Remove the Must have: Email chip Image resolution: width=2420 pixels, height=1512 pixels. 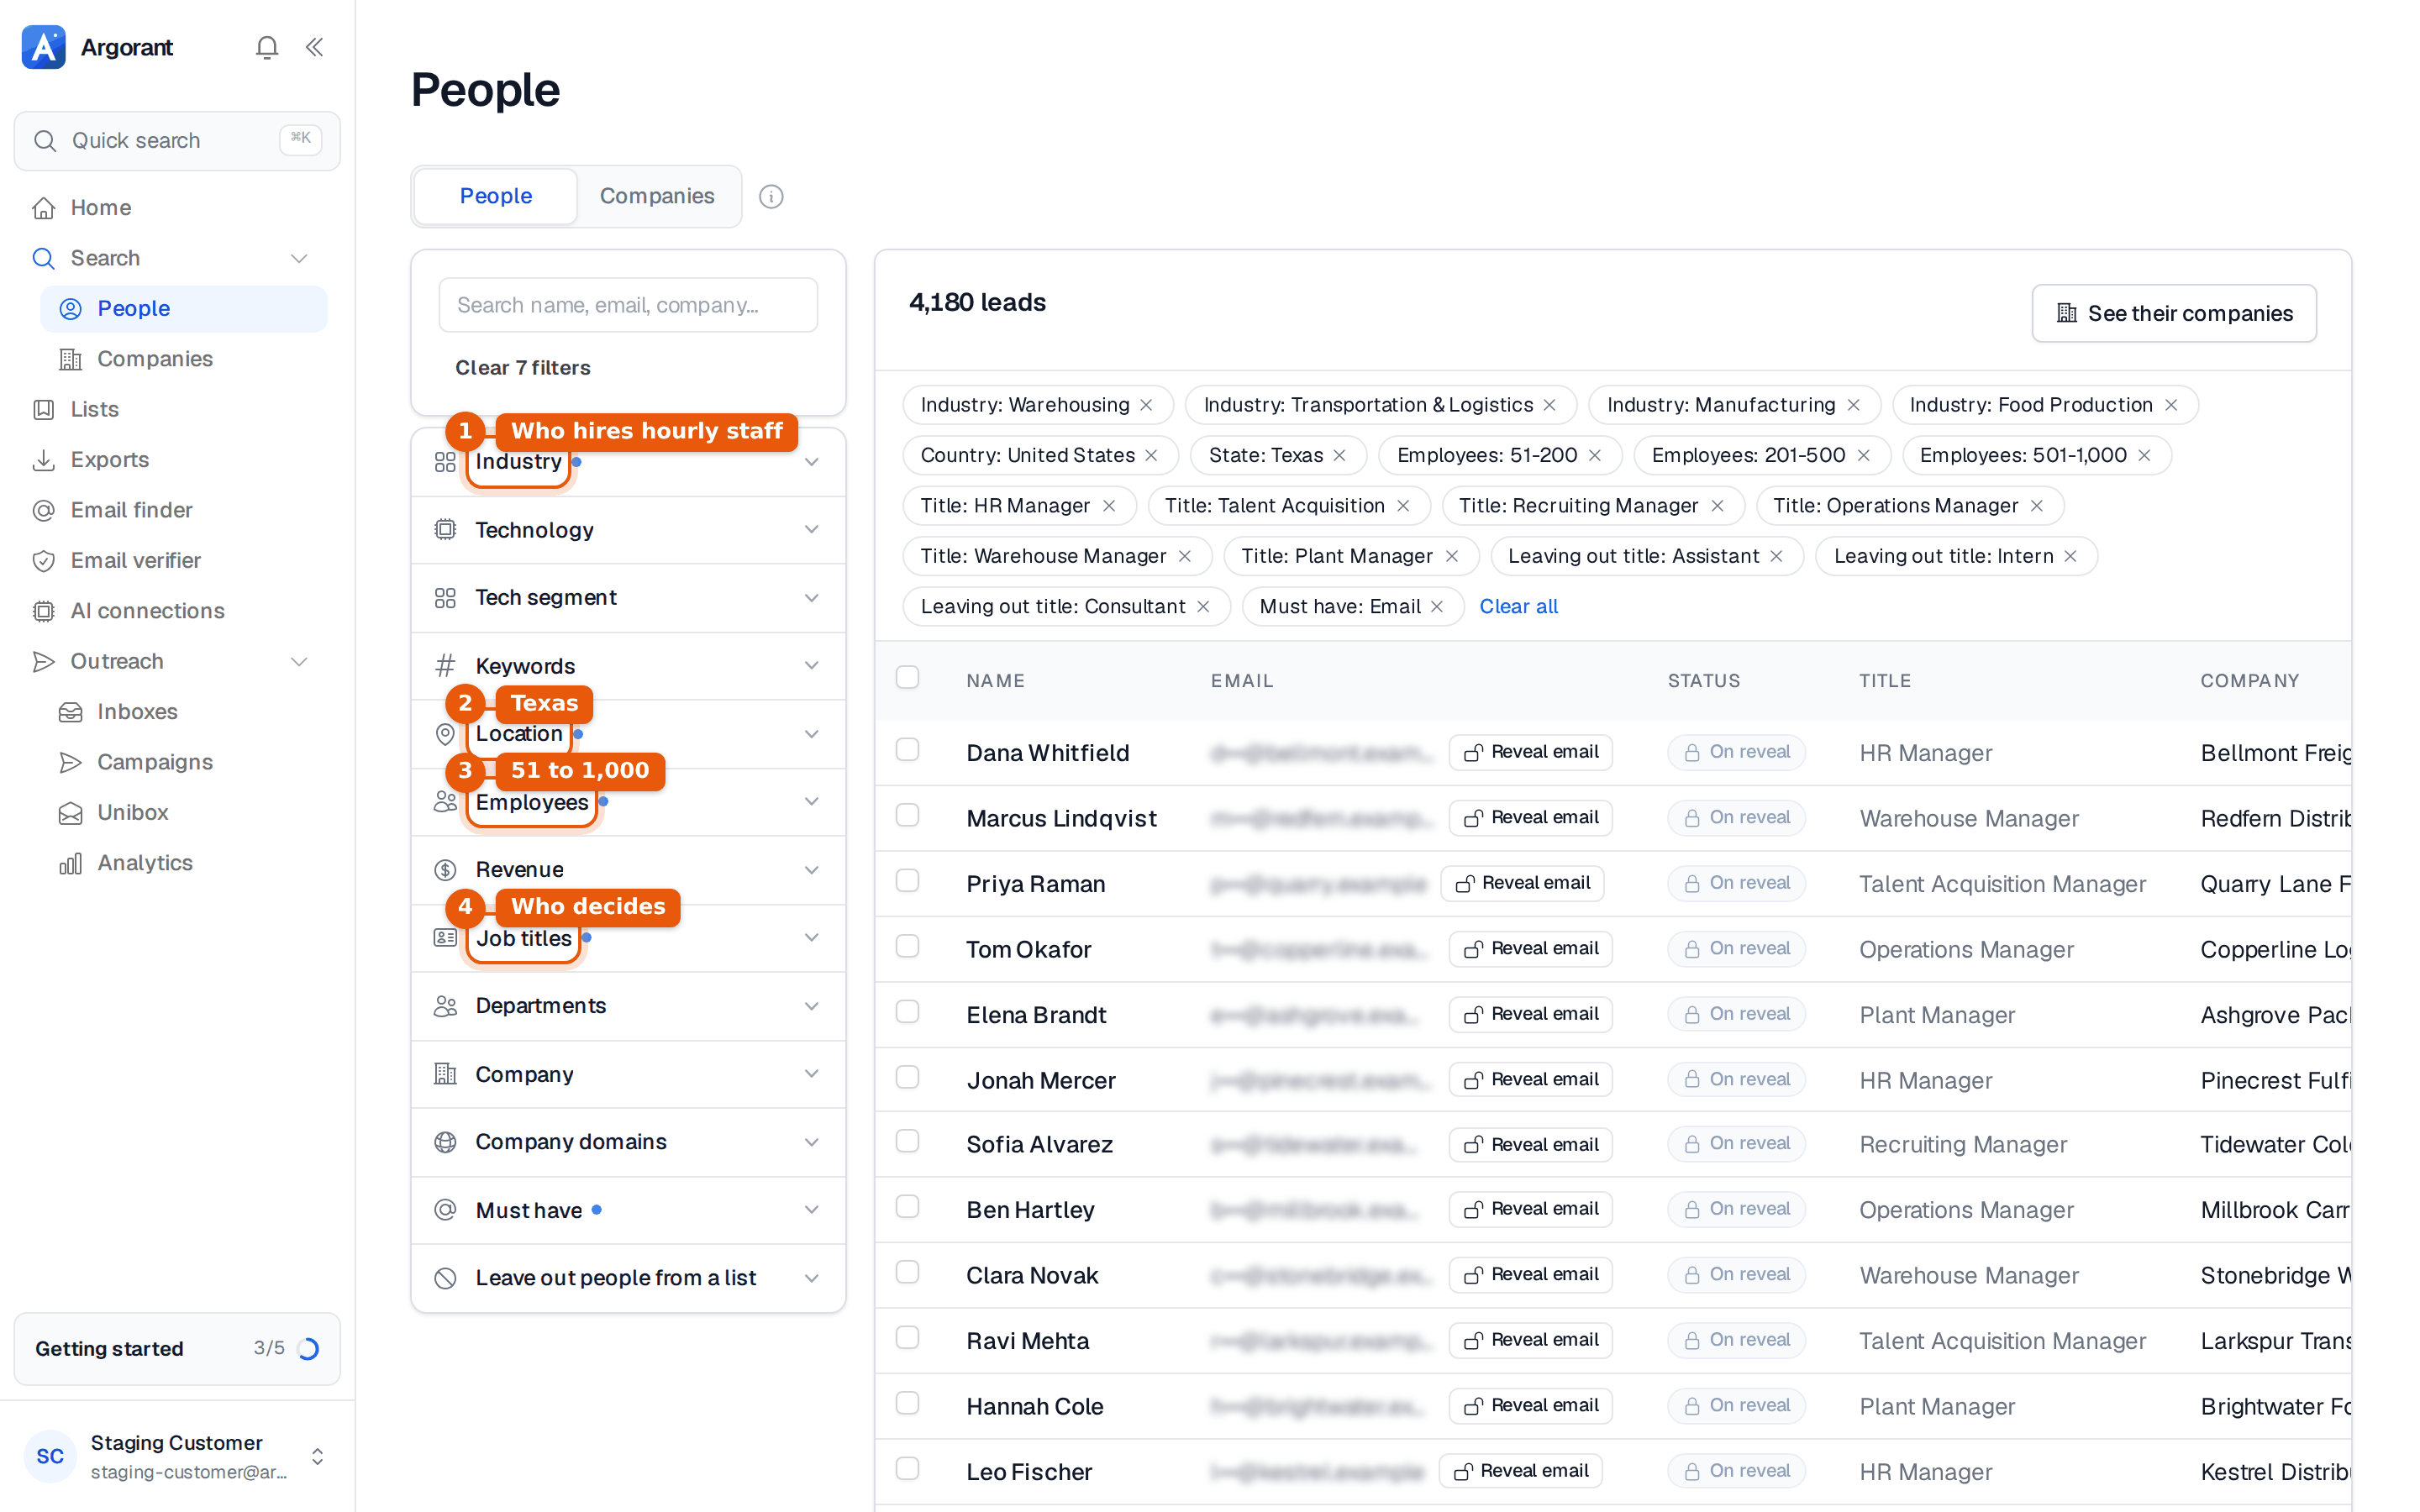click(1437, 606)
